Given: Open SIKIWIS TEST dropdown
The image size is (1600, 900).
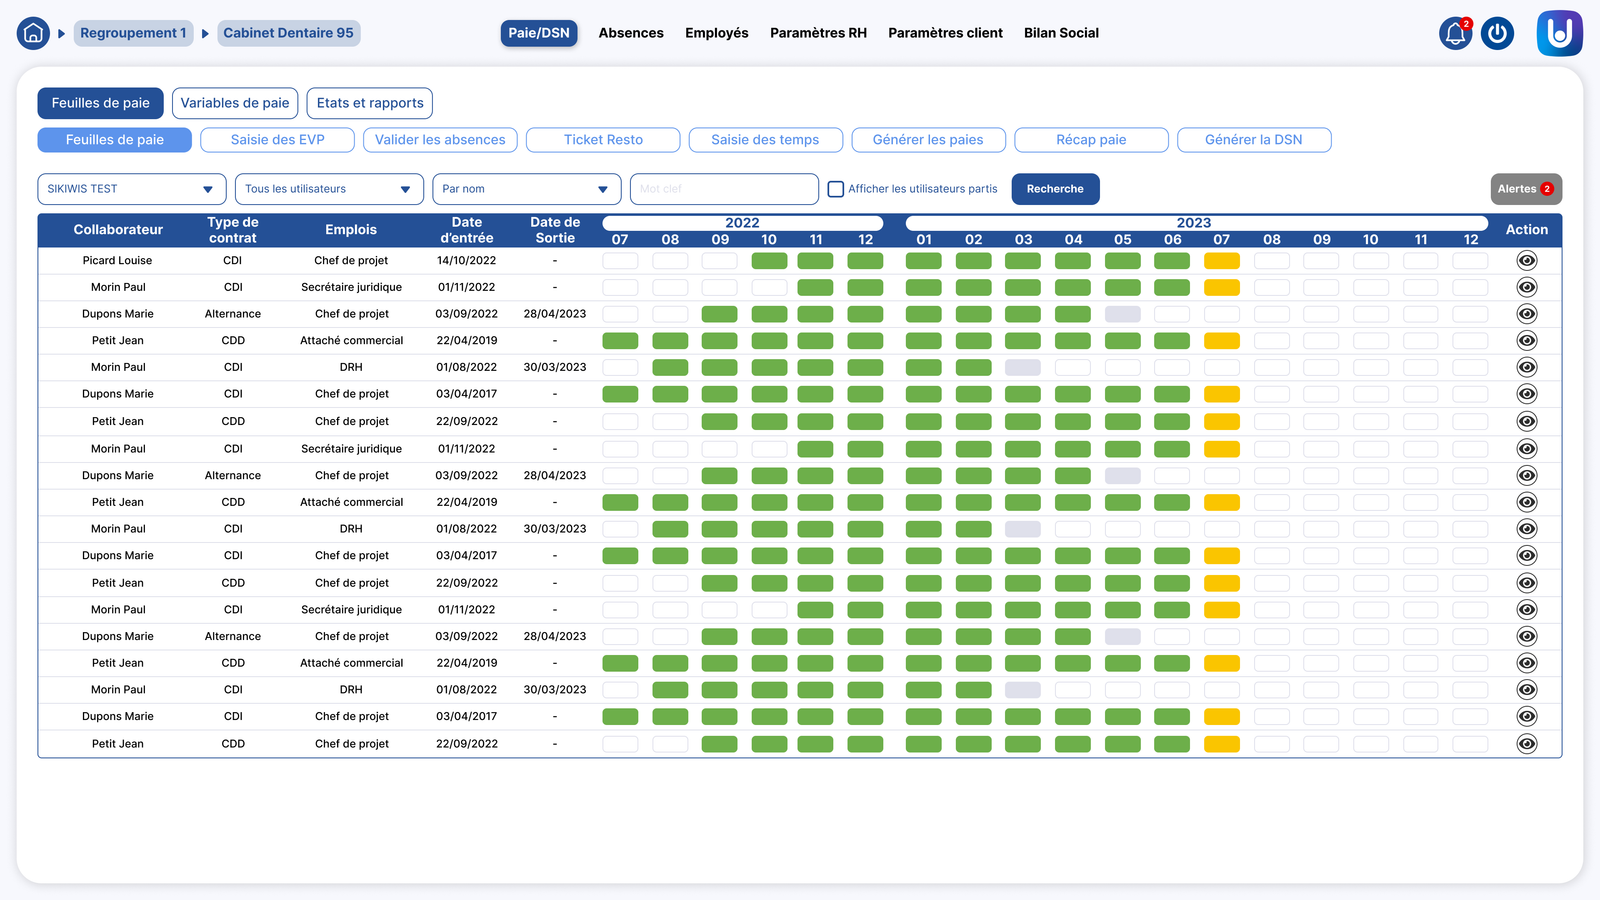Looking at the screenshot, I should pos(132,189).
